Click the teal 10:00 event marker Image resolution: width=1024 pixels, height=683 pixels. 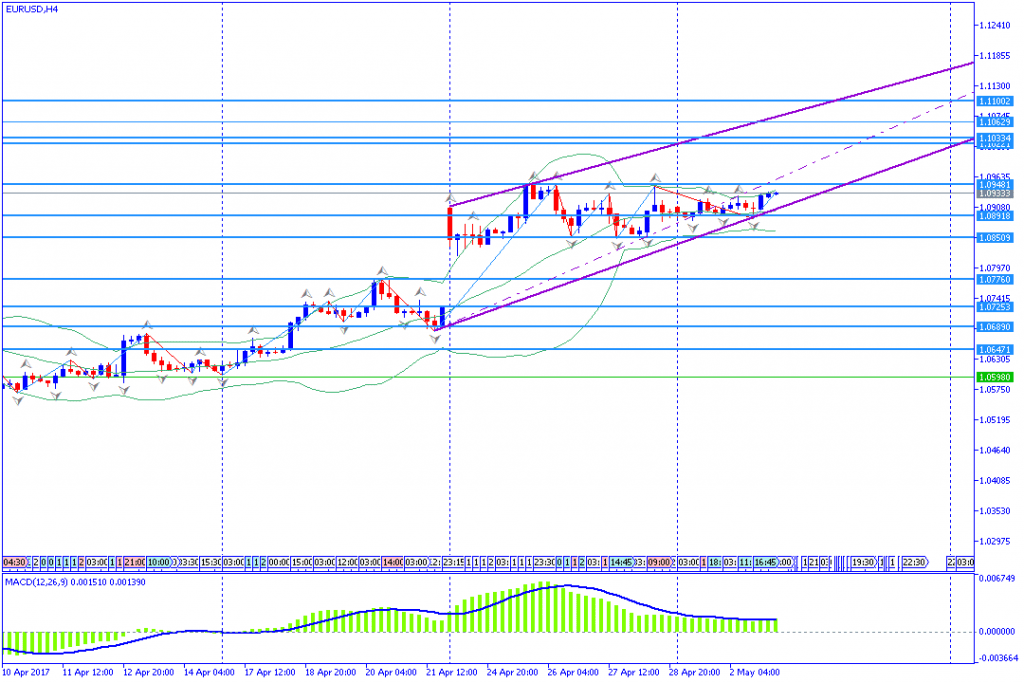(x=159, y=562)
